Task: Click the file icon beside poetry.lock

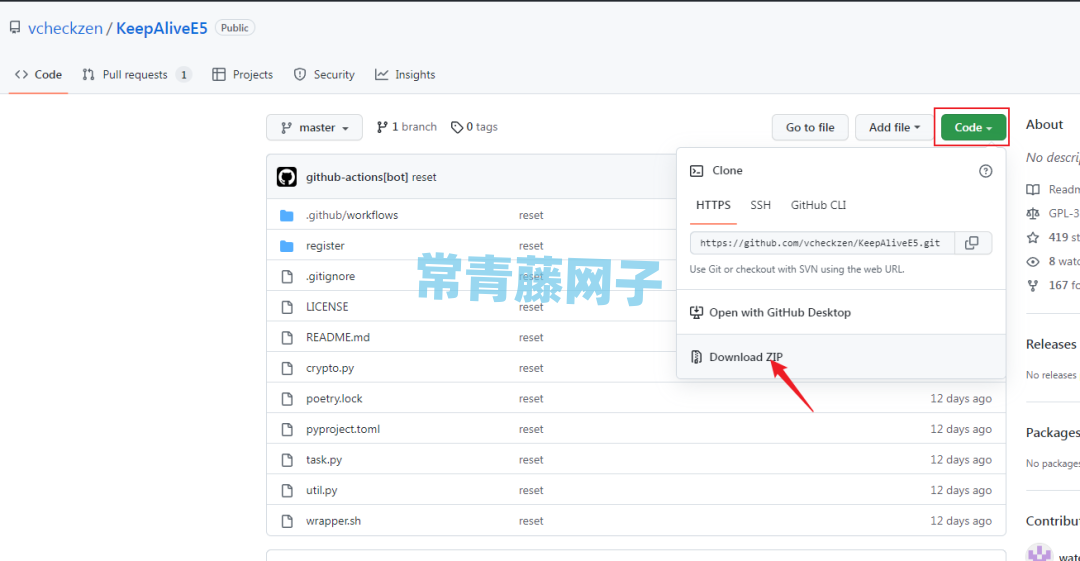Action: pos(287,399)
